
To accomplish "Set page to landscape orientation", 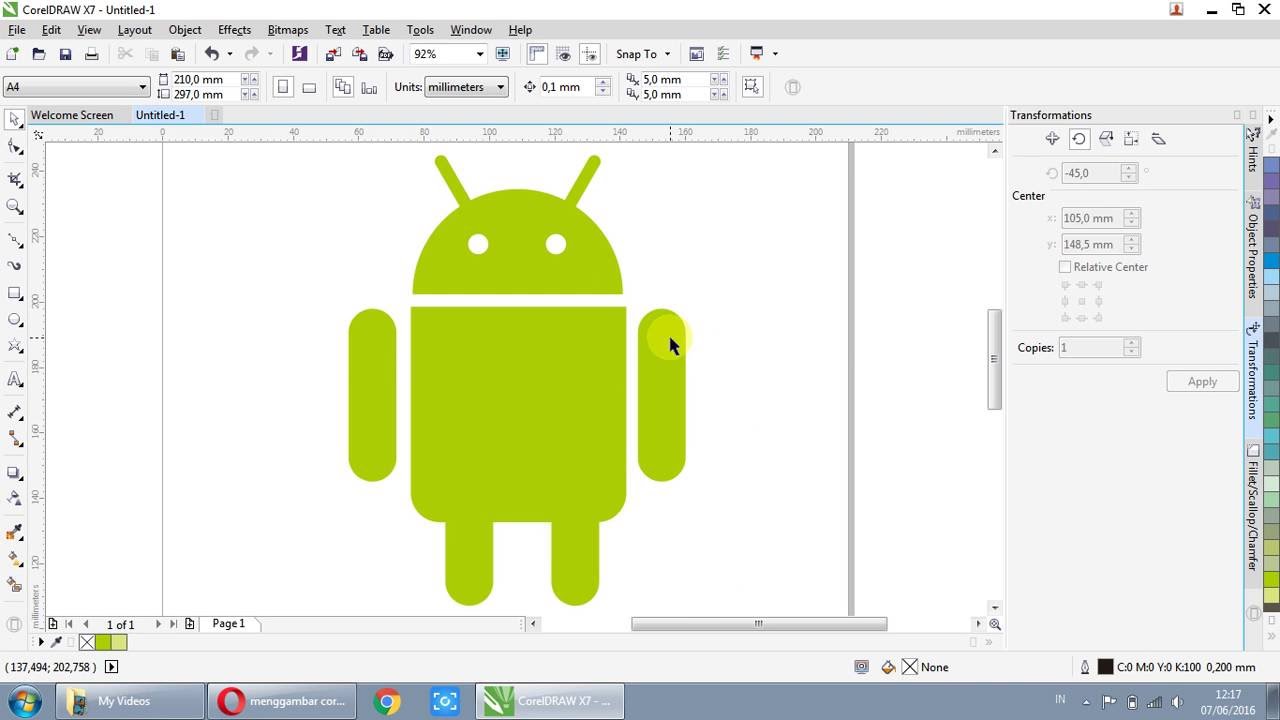I will pyautogui.click(x=309, y=87).
